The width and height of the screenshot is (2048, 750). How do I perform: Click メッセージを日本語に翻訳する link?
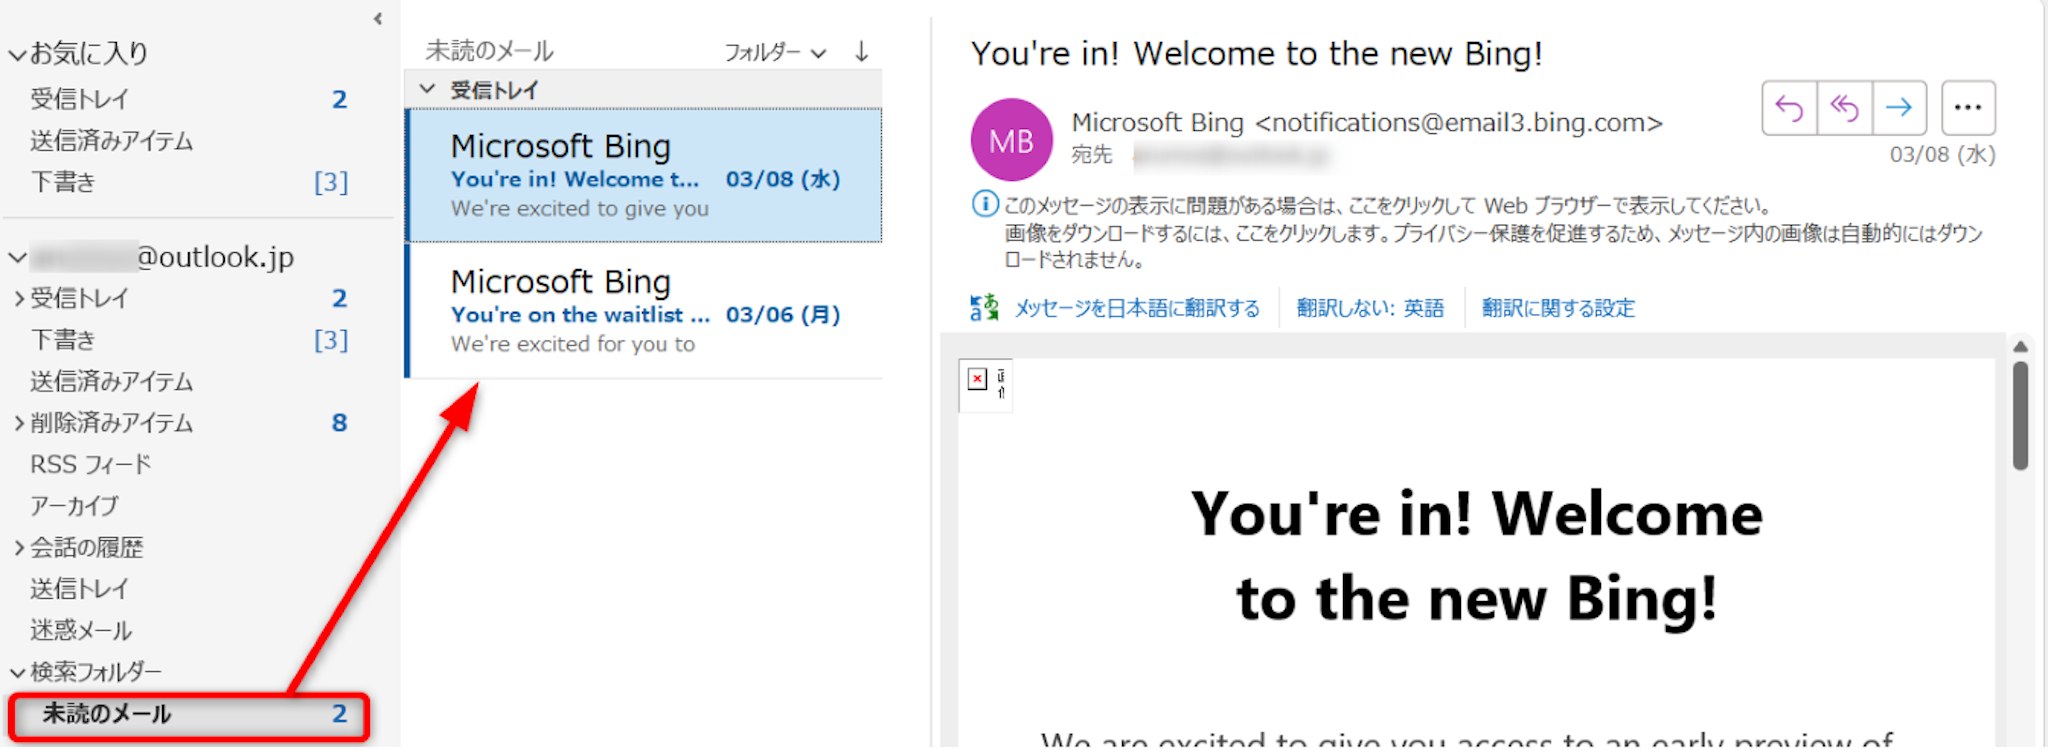(1137, 308)
